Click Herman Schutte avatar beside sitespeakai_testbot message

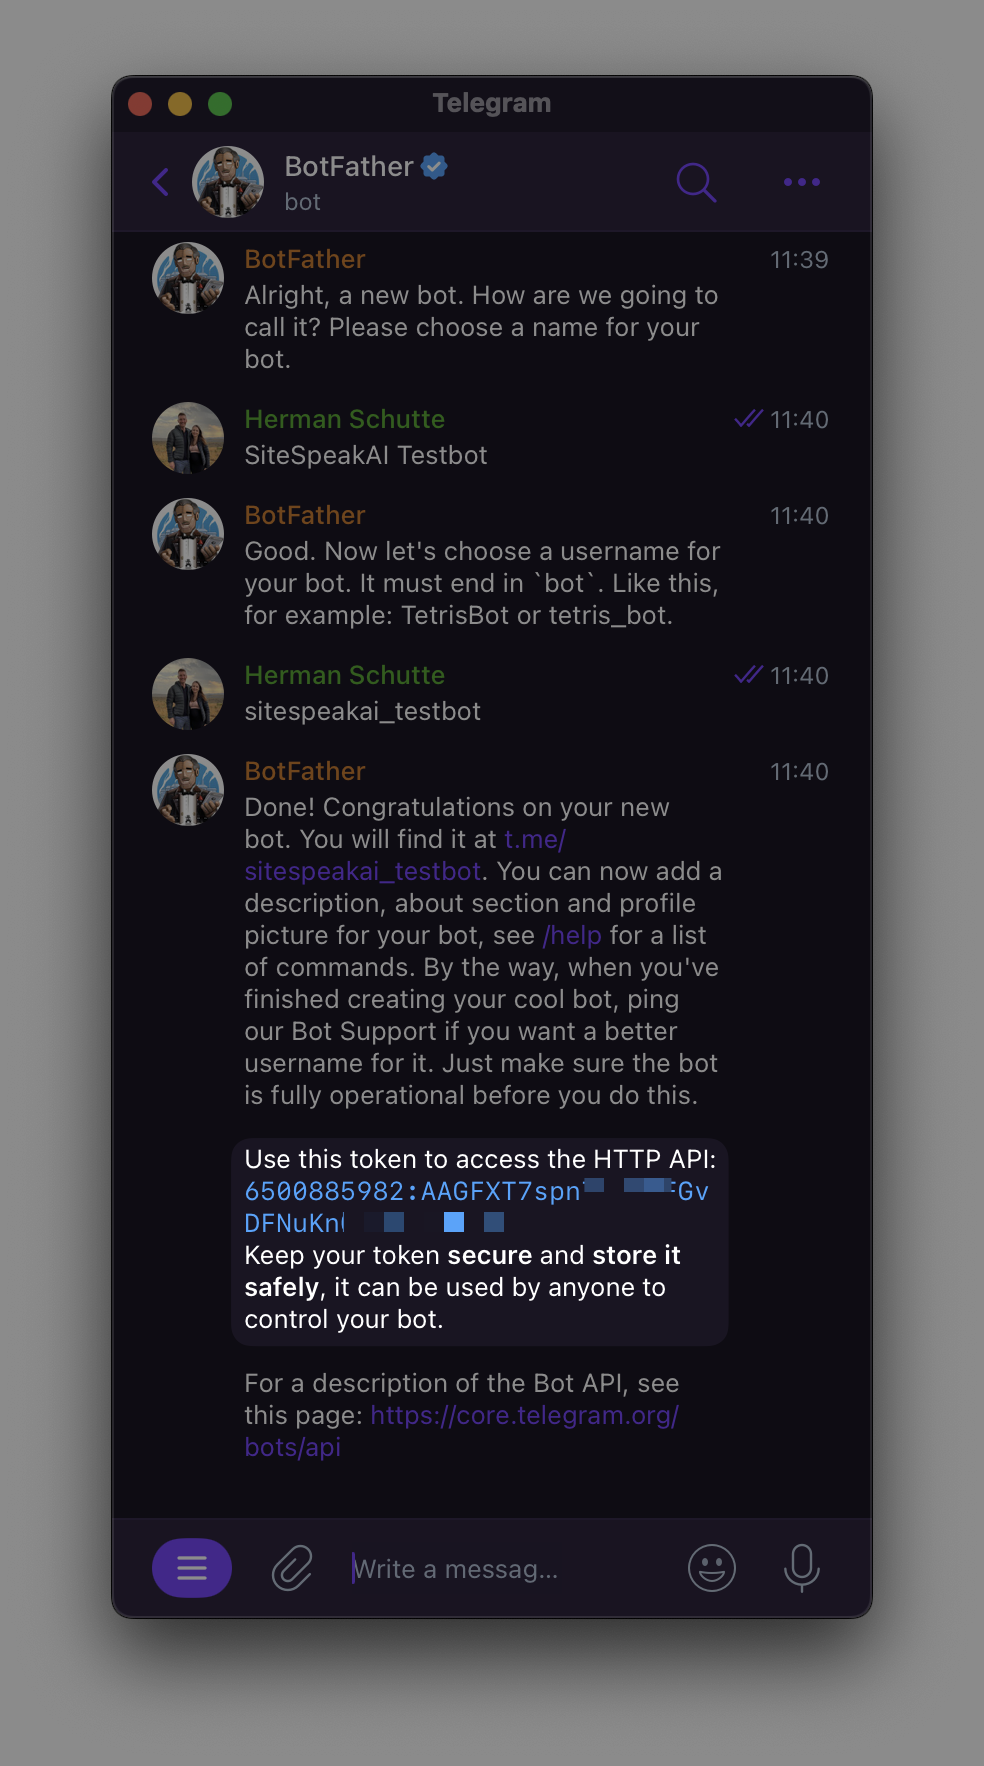pos(188,693)
